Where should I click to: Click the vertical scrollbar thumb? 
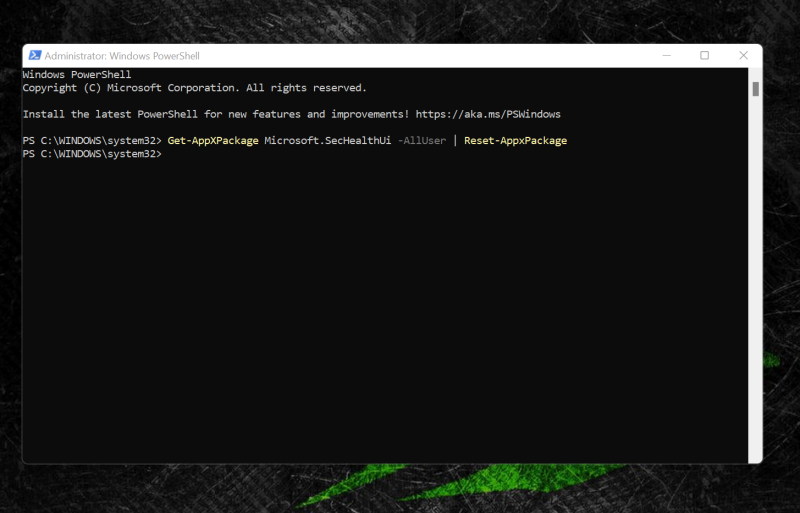click(756, 89)
